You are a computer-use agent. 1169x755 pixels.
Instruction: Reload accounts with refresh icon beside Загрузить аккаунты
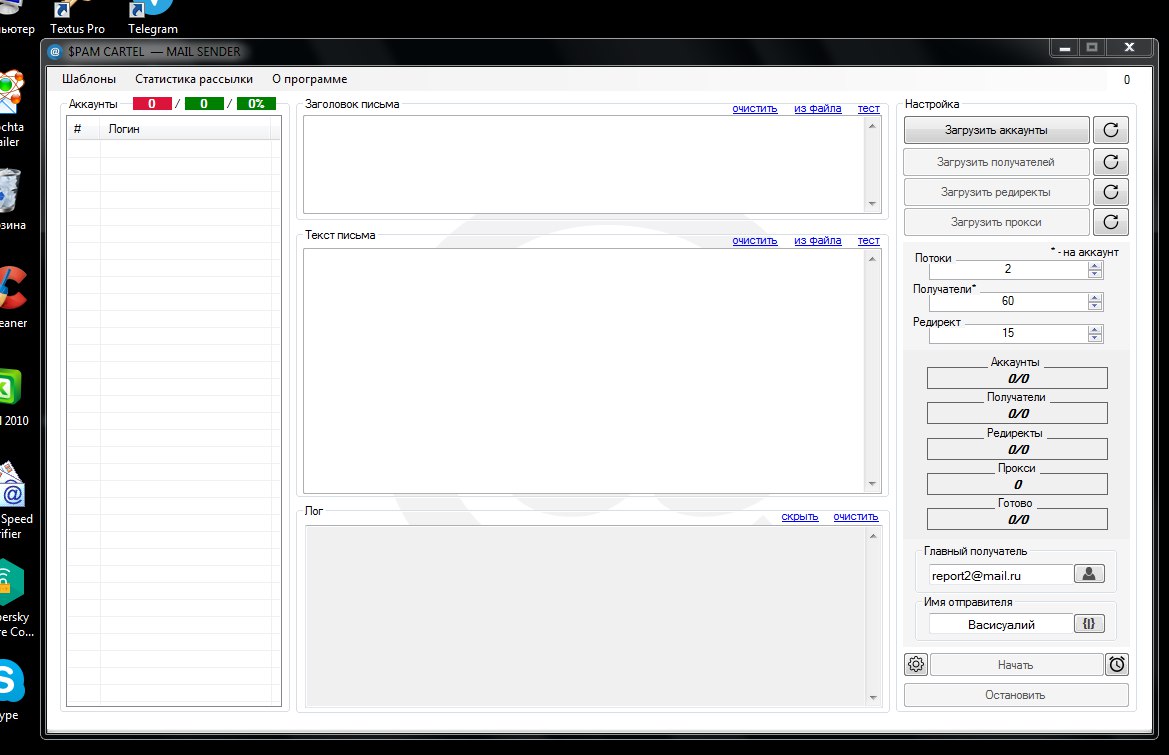click(1110, 130)
